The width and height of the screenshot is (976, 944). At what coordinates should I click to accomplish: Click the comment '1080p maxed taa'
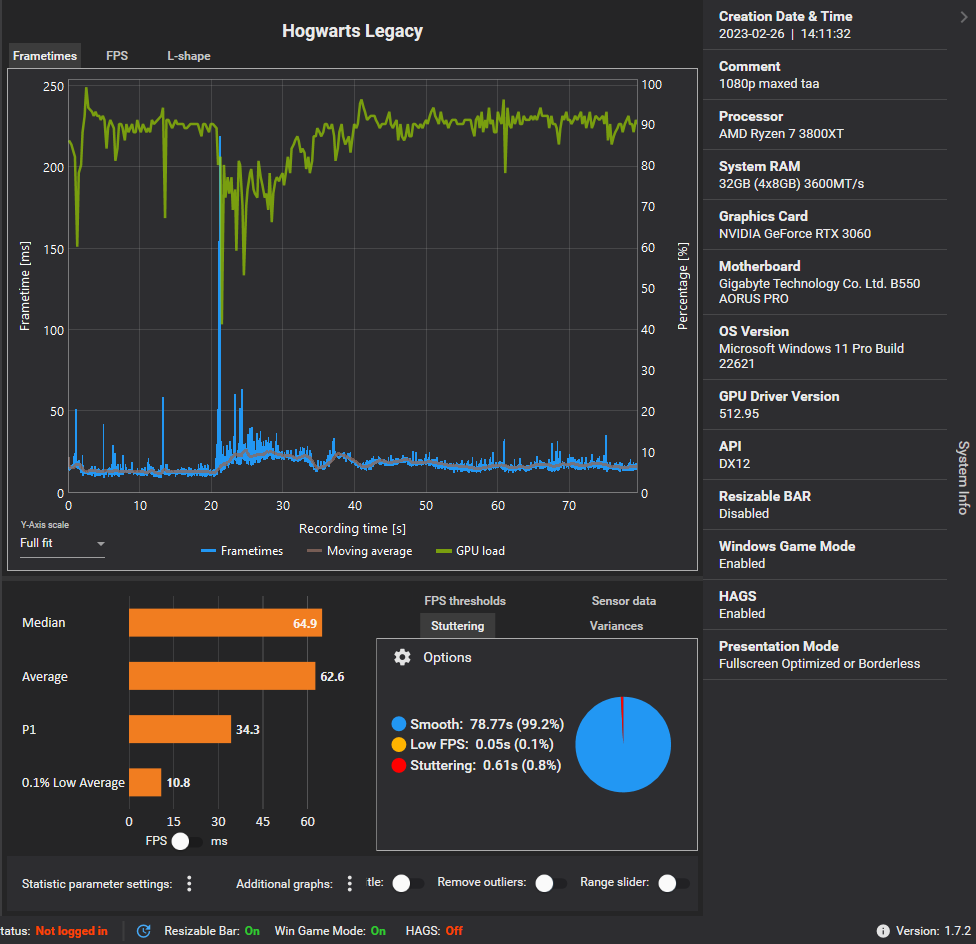click(x=769, y=83)
